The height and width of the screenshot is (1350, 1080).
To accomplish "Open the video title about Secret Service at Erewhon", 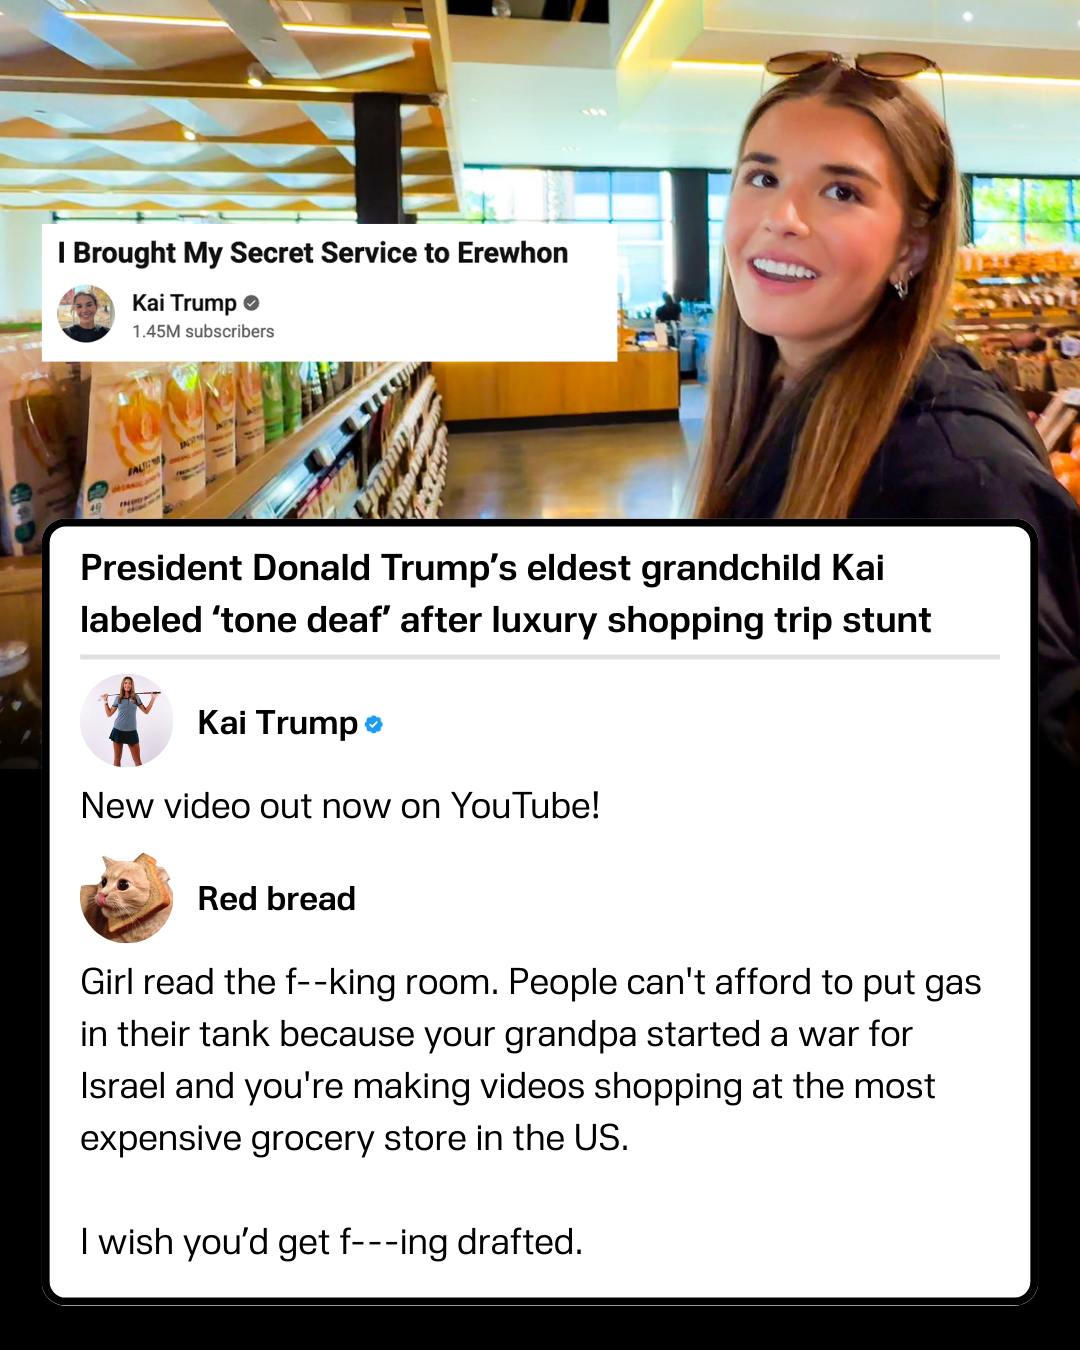I will click(313, 253).
